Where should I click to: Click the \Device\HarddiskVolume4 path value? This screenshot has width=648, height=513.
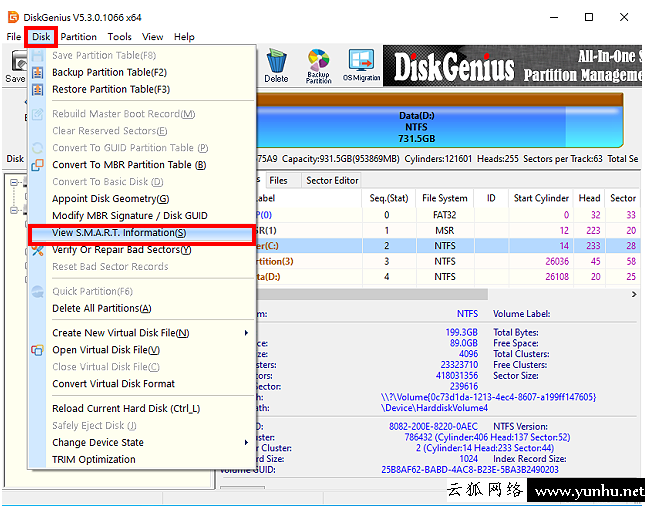[434, 408]
